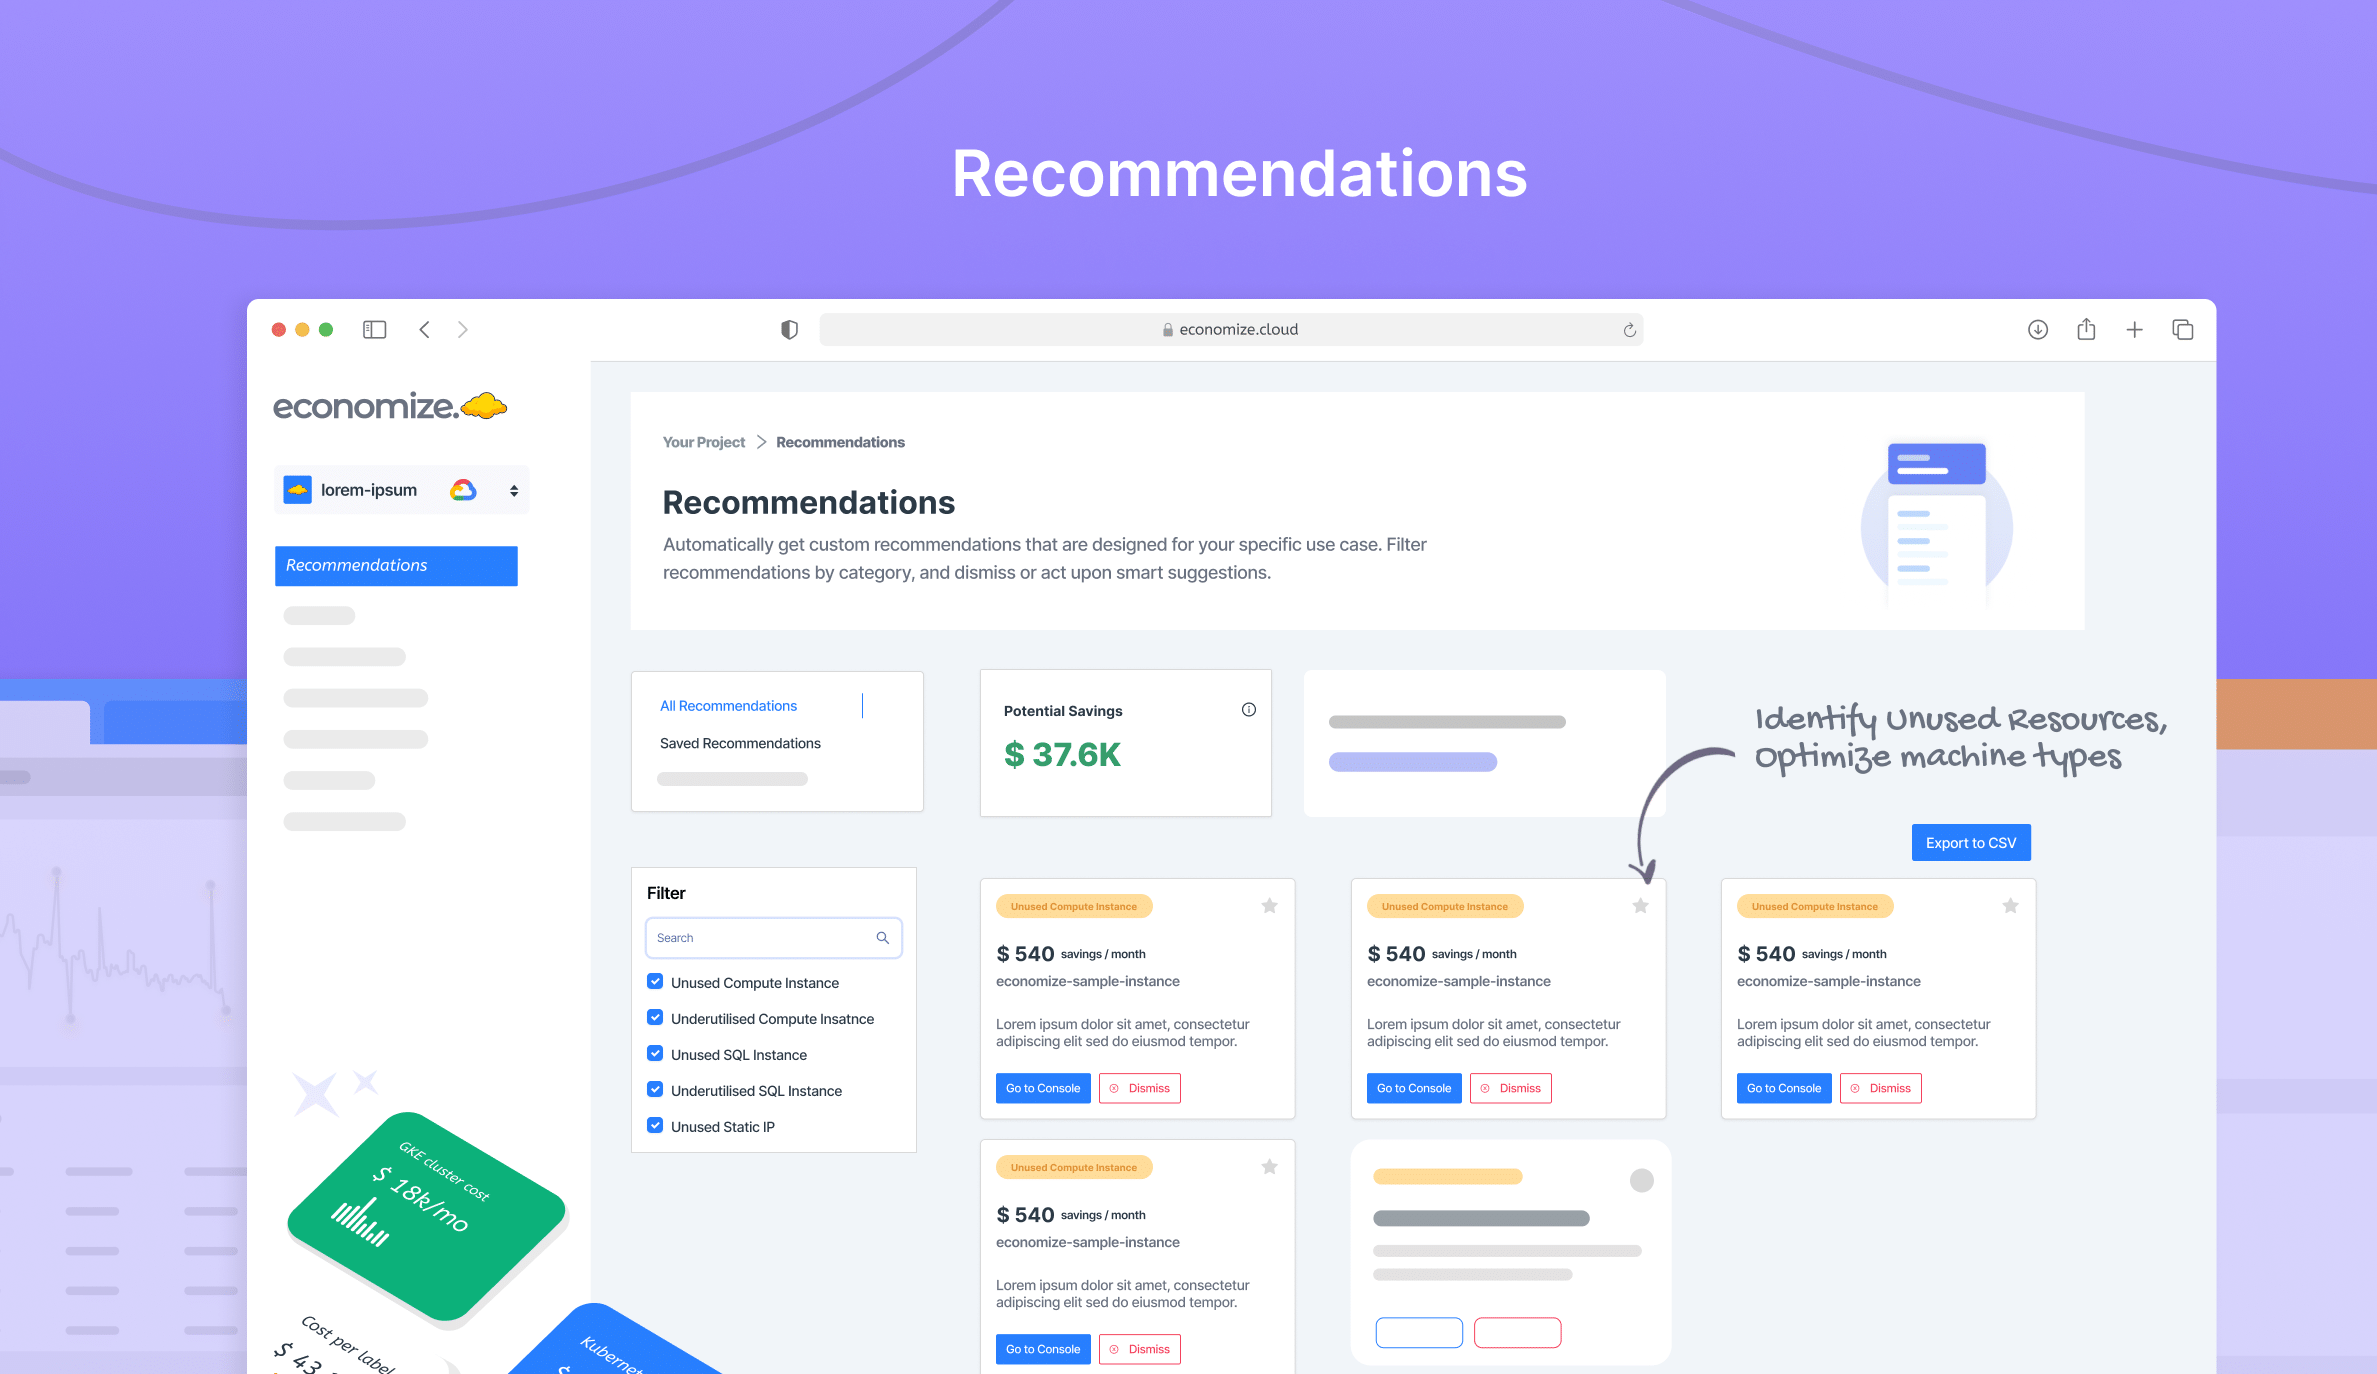Click the Potential Savings amount $37.6K

point(1064,754)
